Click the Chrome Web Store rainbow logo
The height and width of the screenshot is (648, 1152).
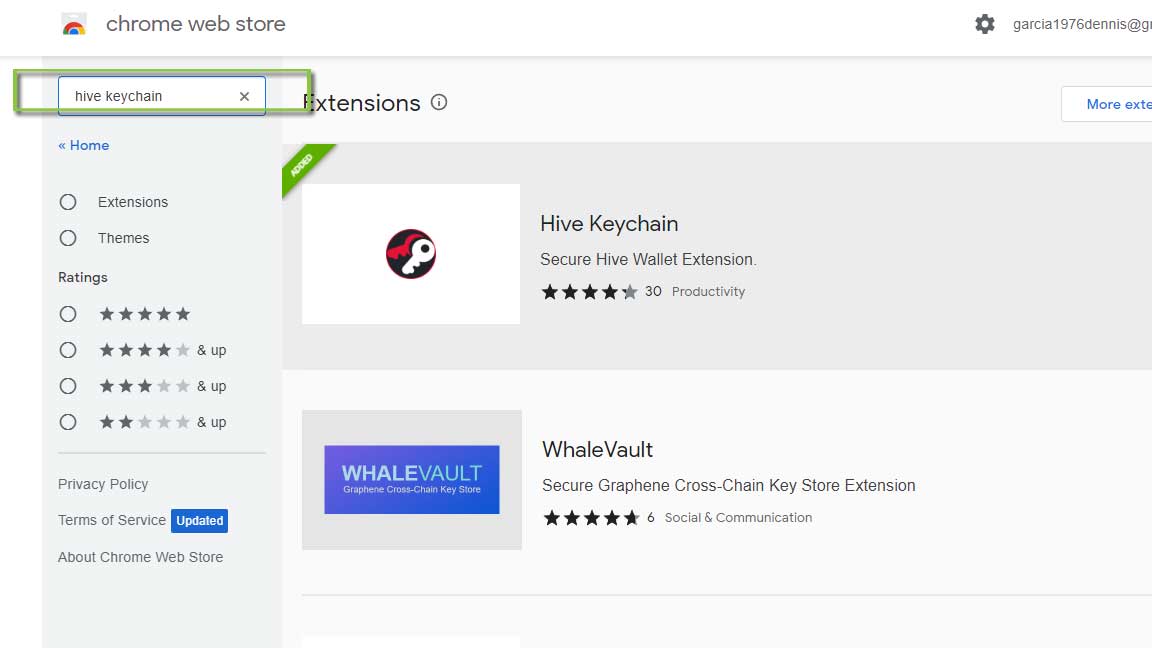click(x=73, y=24)
